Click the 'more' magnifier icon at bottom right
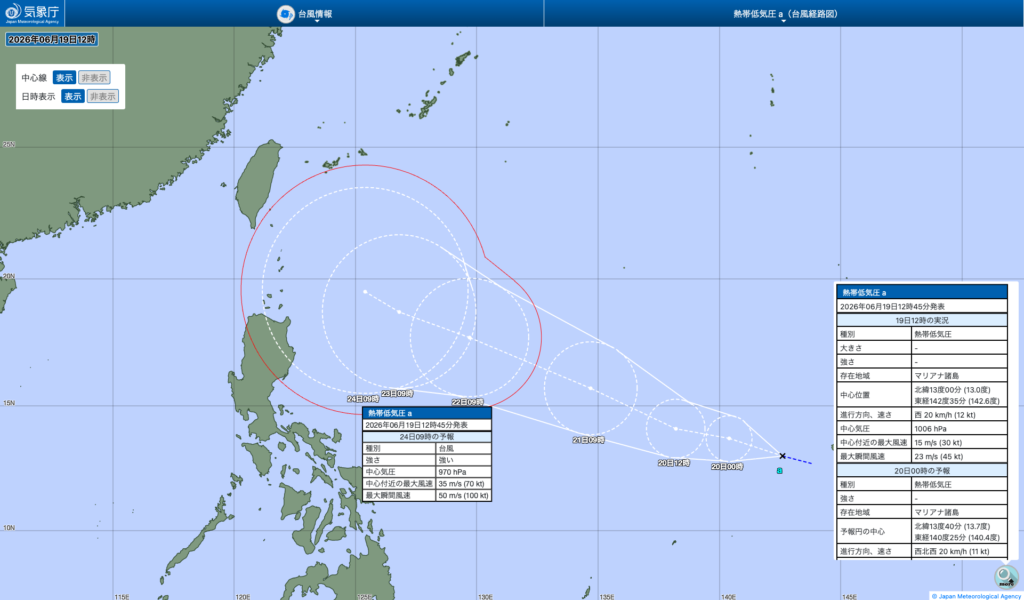Viewport: 1024px width, 600px height. (1006, 576)
